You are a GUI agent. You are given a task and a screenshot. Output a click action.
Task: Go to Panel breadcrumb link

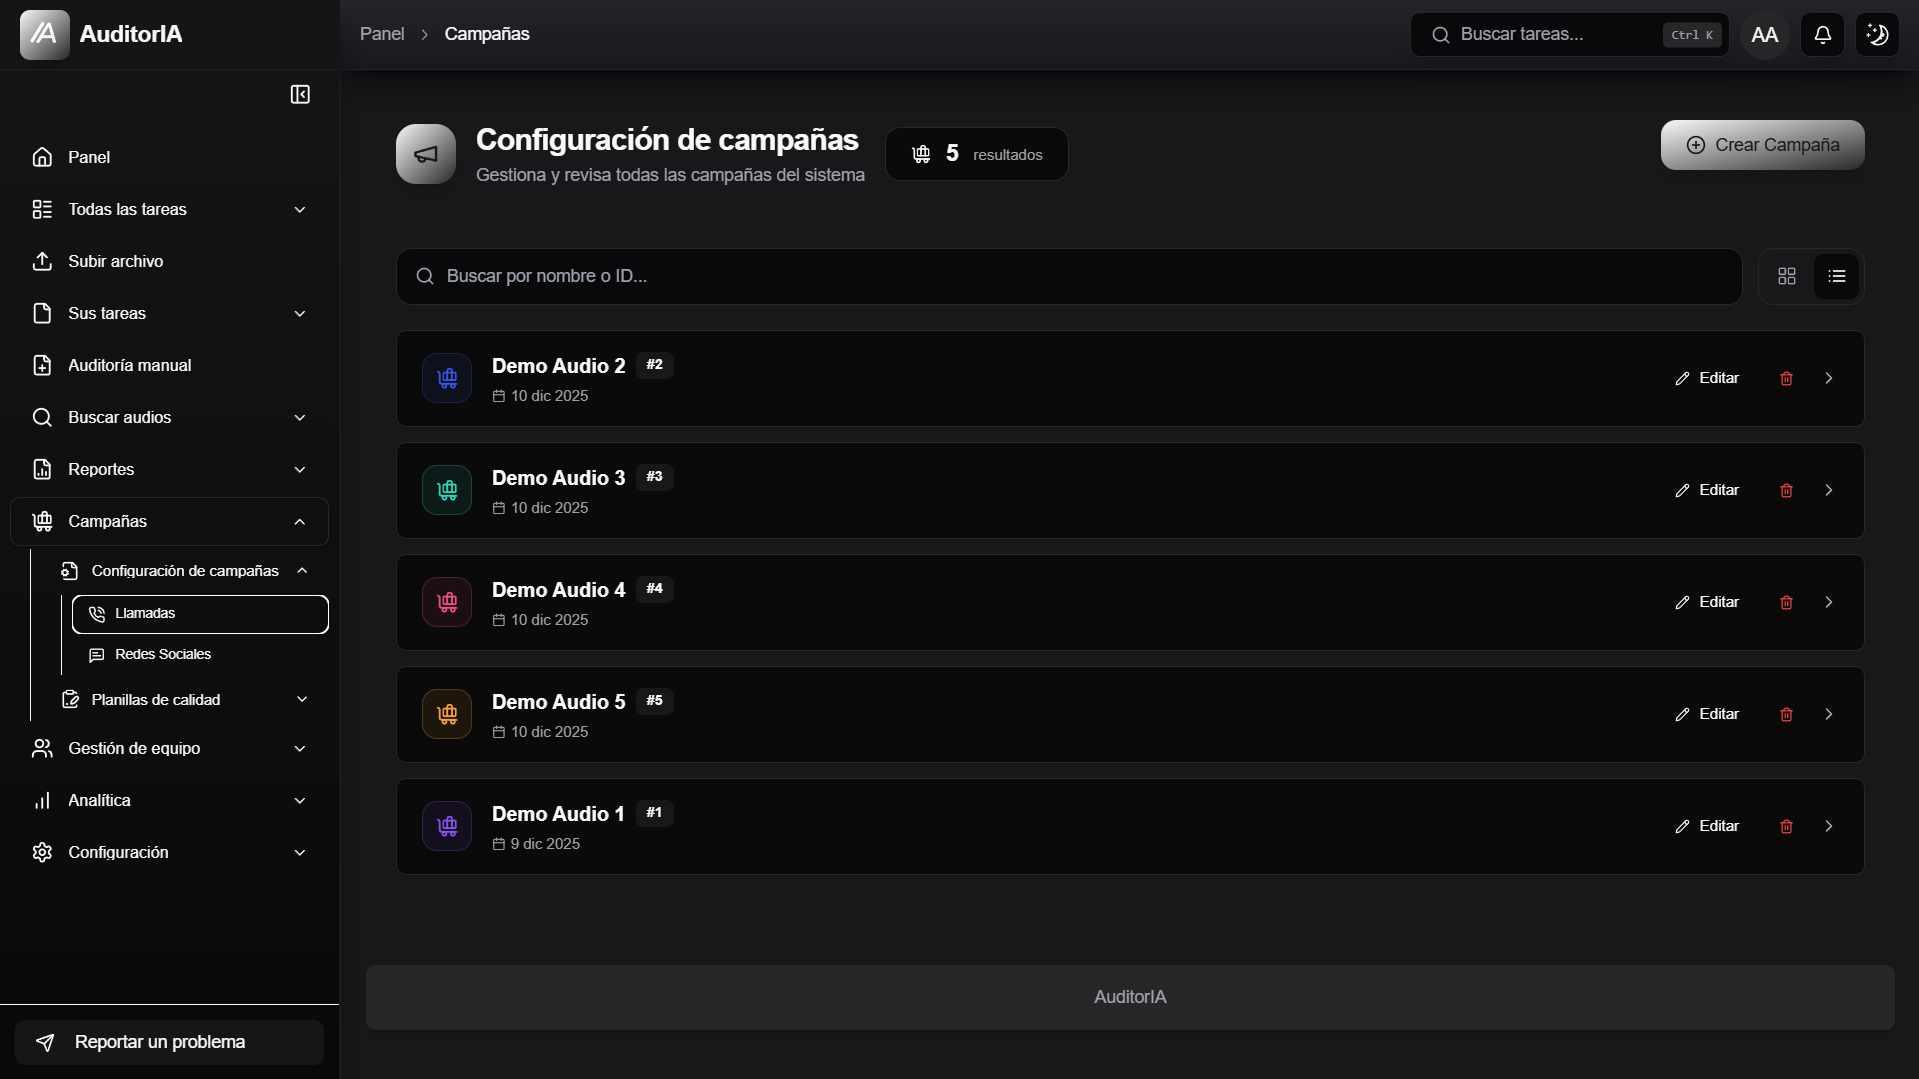382,34
